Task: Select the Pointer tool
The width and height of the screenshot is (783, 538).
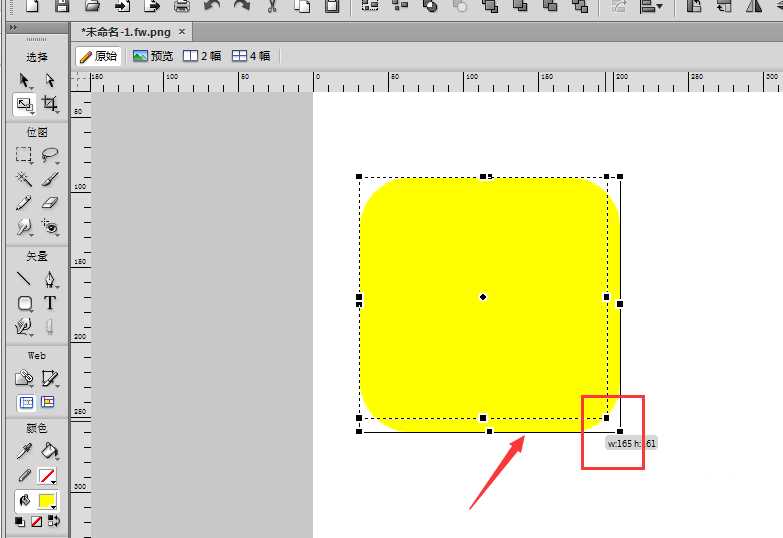Action: (24, 80)
